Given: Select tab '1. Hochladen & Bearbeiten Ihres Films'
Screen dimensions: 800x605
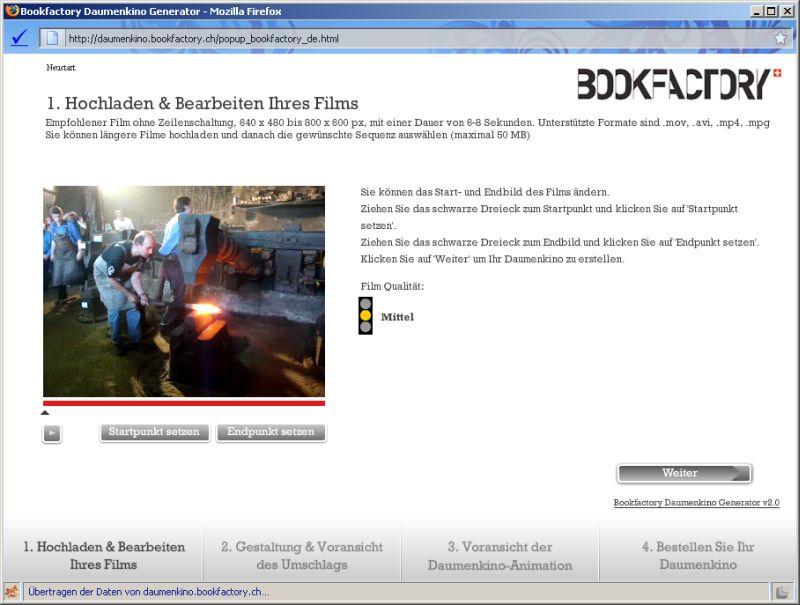Looking at the screenshot, I should pyautogui.click(x=104, y=556).
